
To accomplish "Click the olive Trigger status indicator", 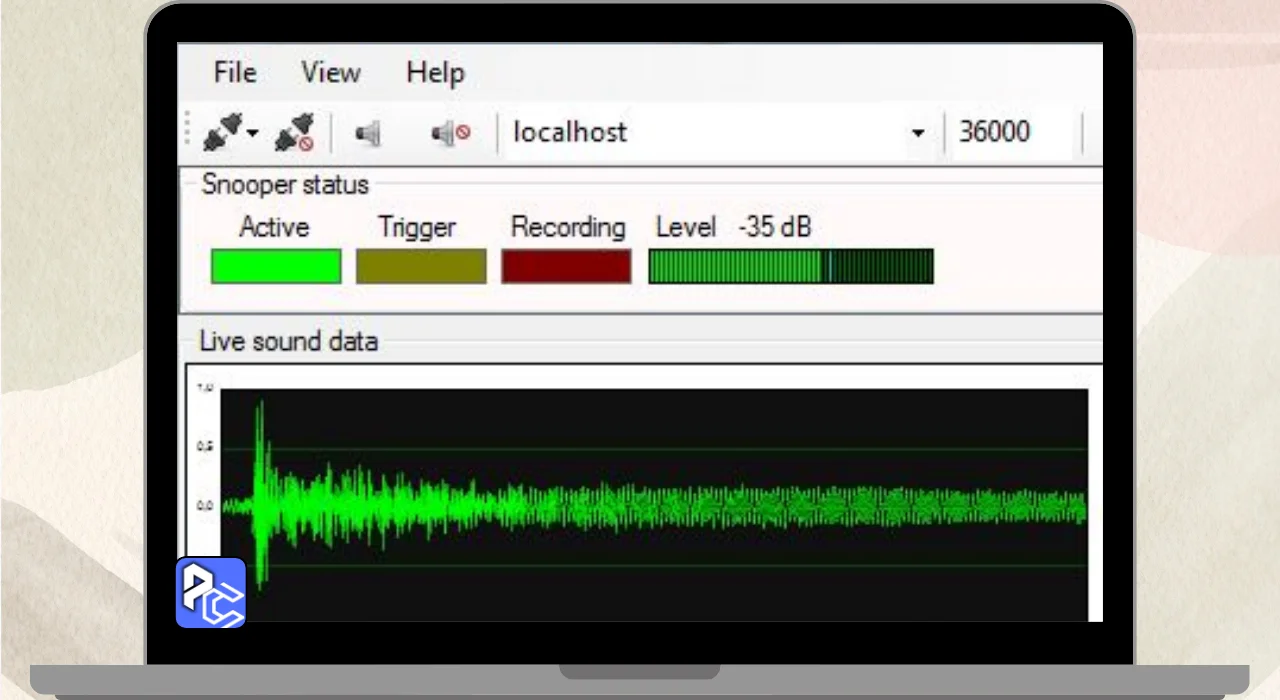I will [x=421, y=266].
